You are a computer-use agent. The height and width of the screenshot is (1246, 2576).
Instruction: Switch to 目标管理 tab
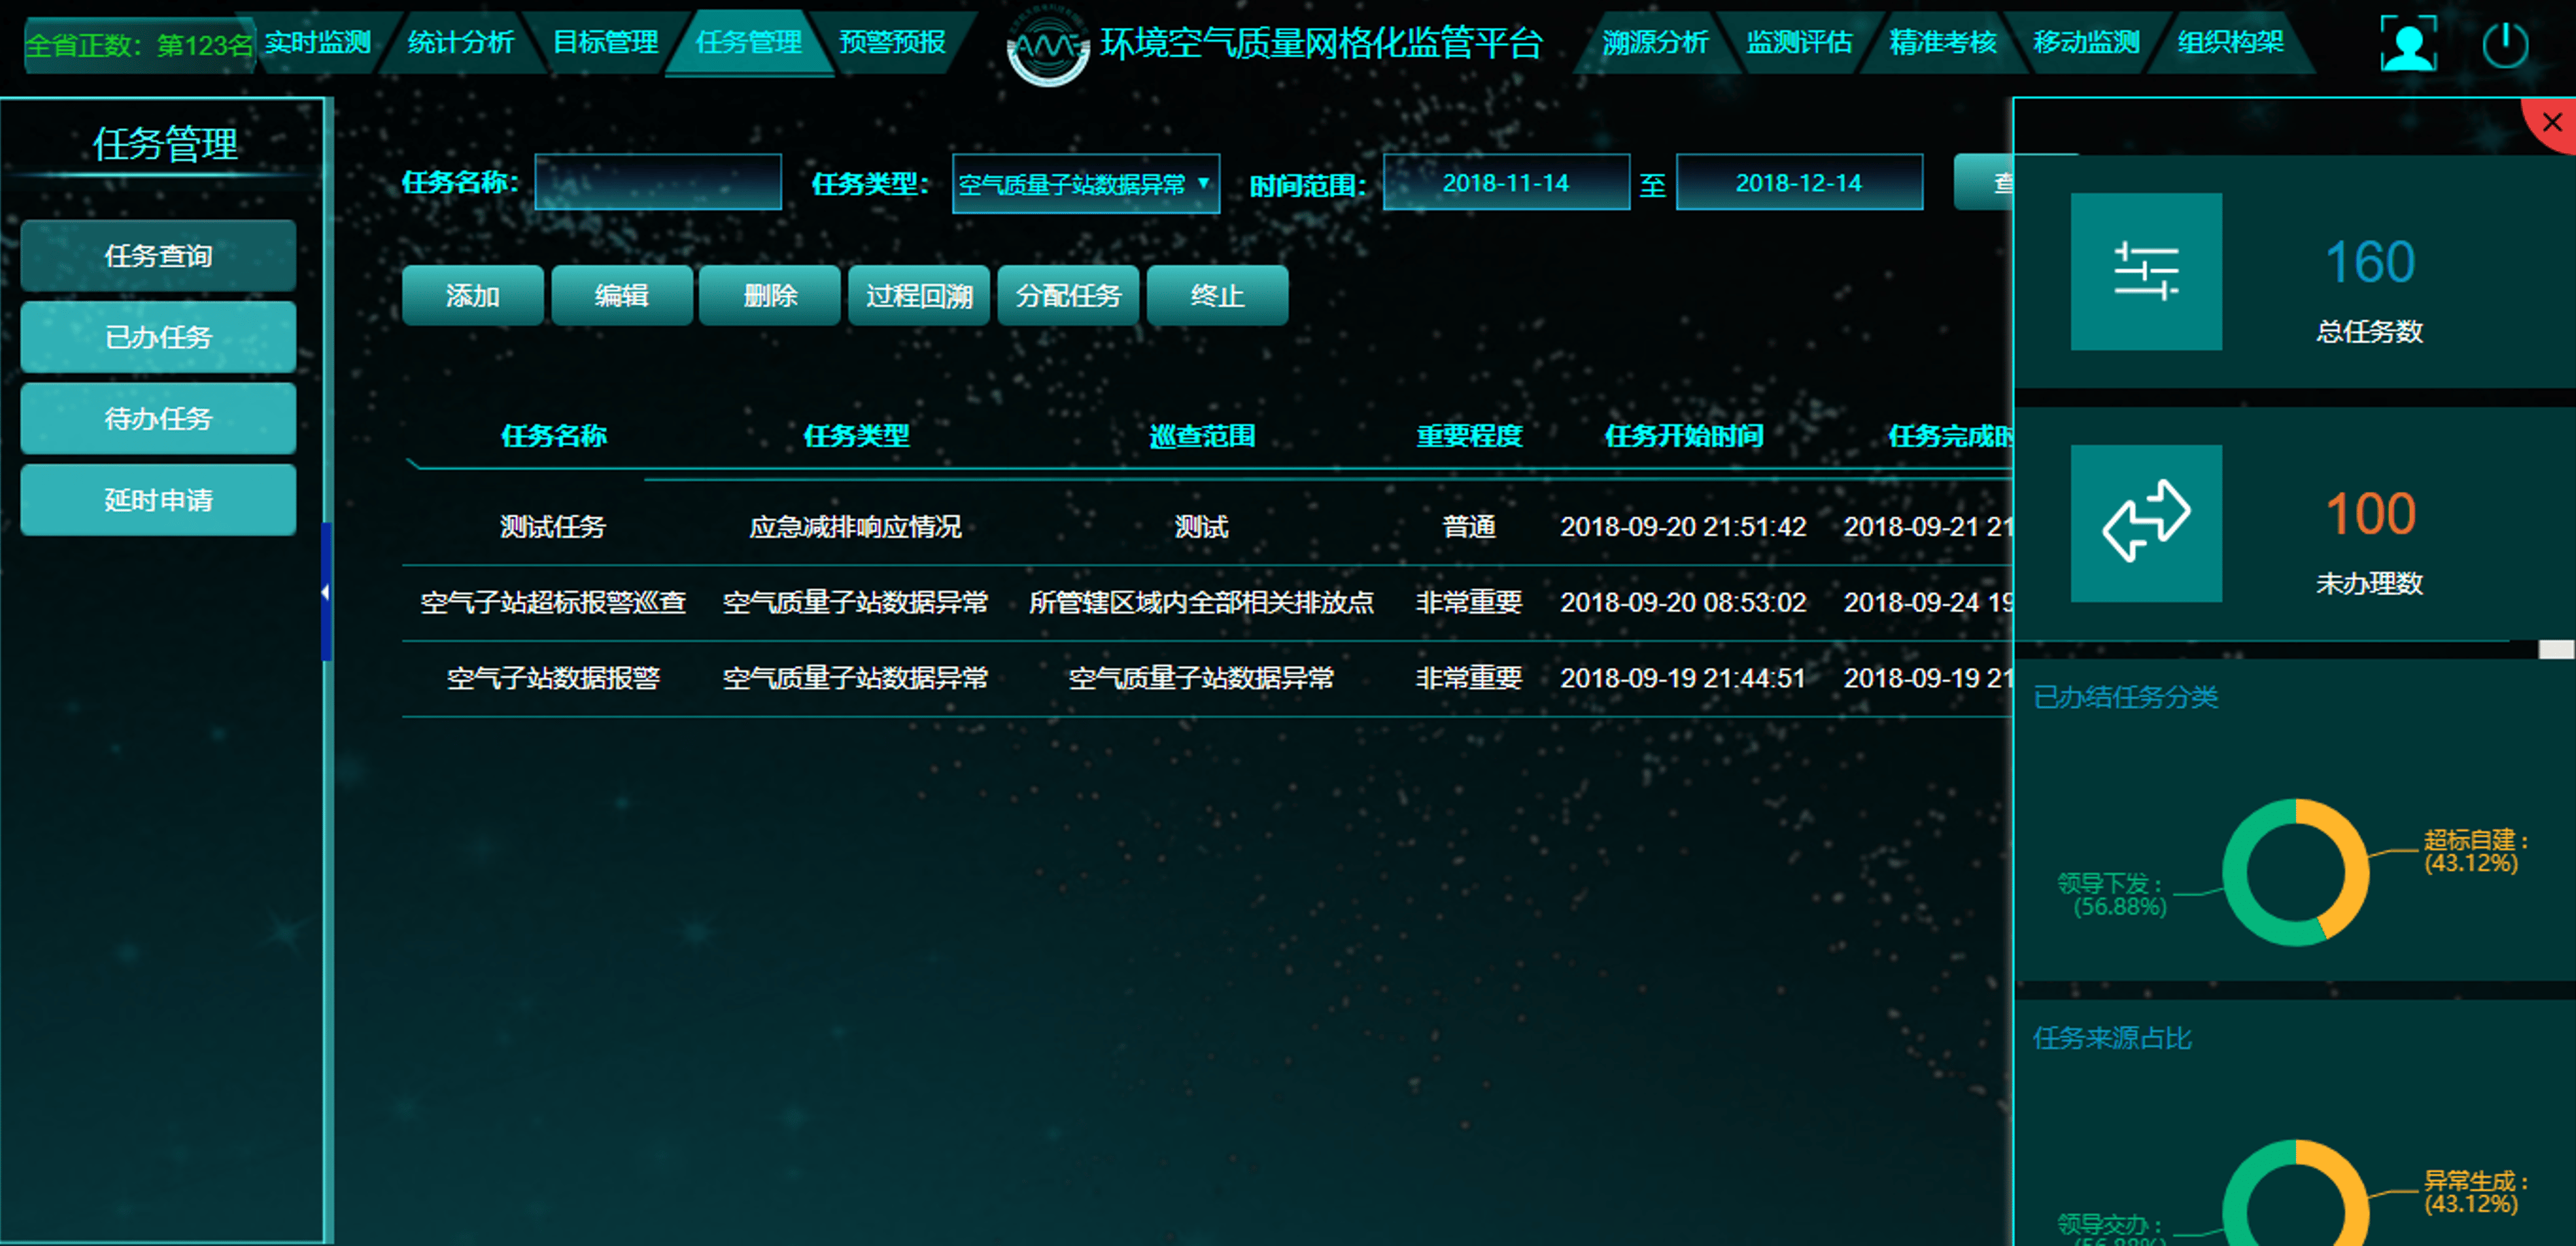(x=605, y=43)
